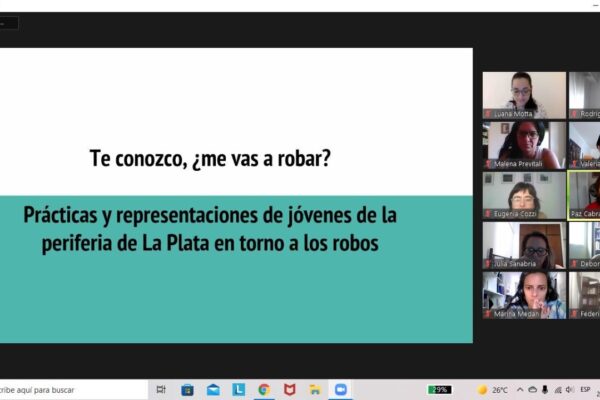Open network Wi-Fi settings in tray

point(558,390)
